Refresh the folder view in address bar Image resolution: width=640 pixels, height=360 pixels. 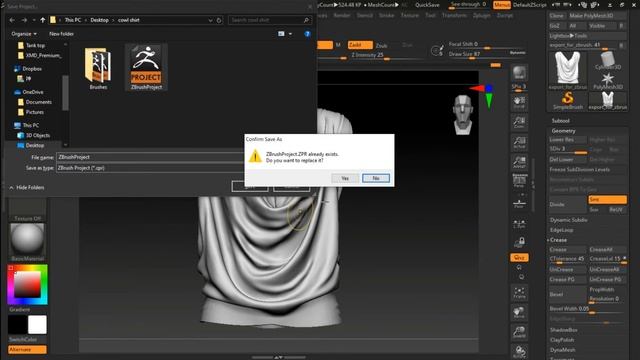click(x=219, y=20)
